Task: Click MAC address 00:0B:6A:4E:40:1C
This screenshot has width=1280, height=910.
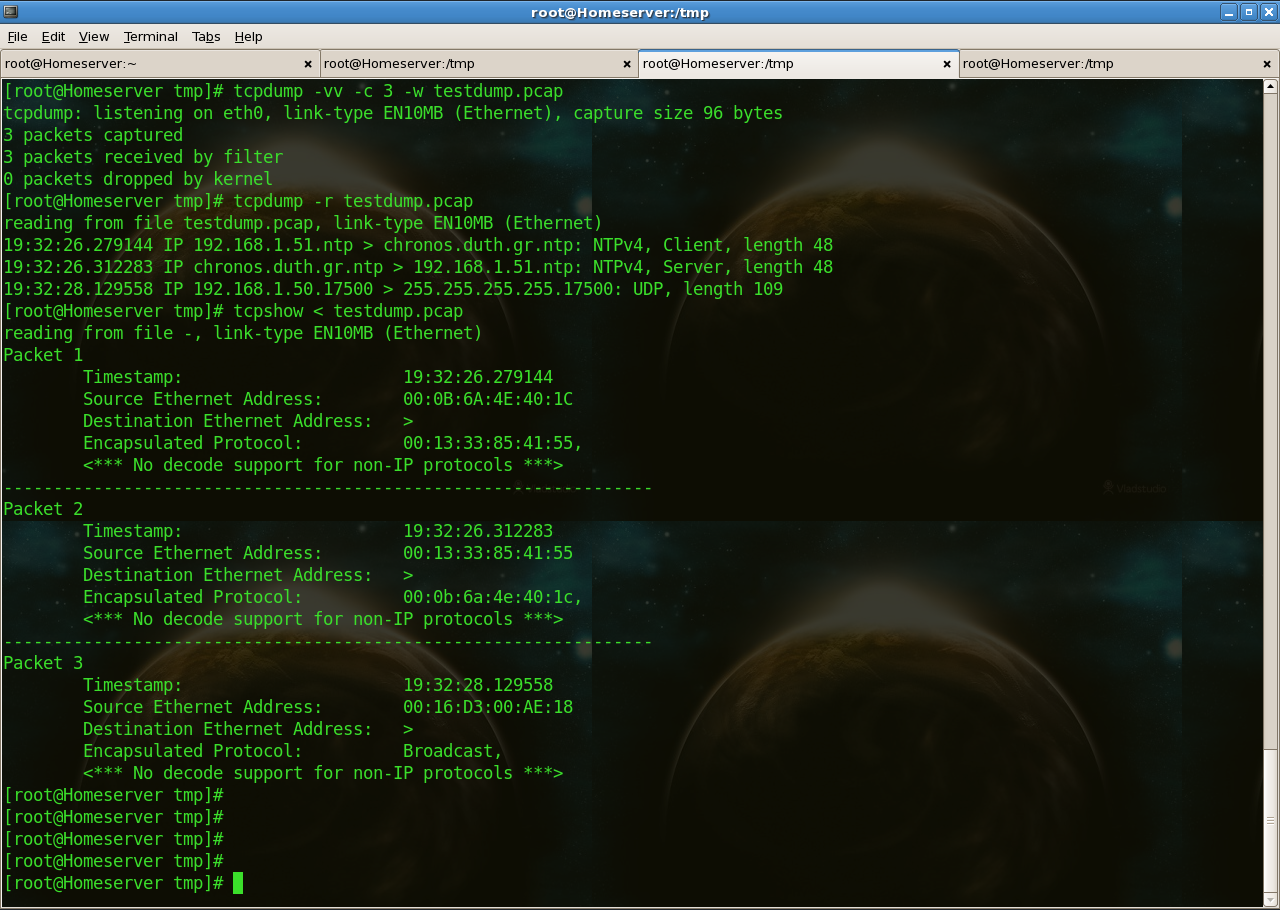Action: [488, 399]
